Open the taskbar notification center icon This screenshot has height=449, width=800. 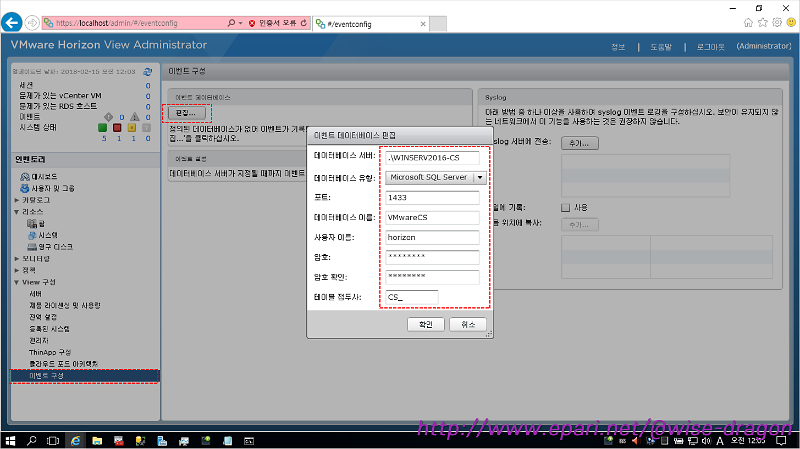[x=781, y=441]
